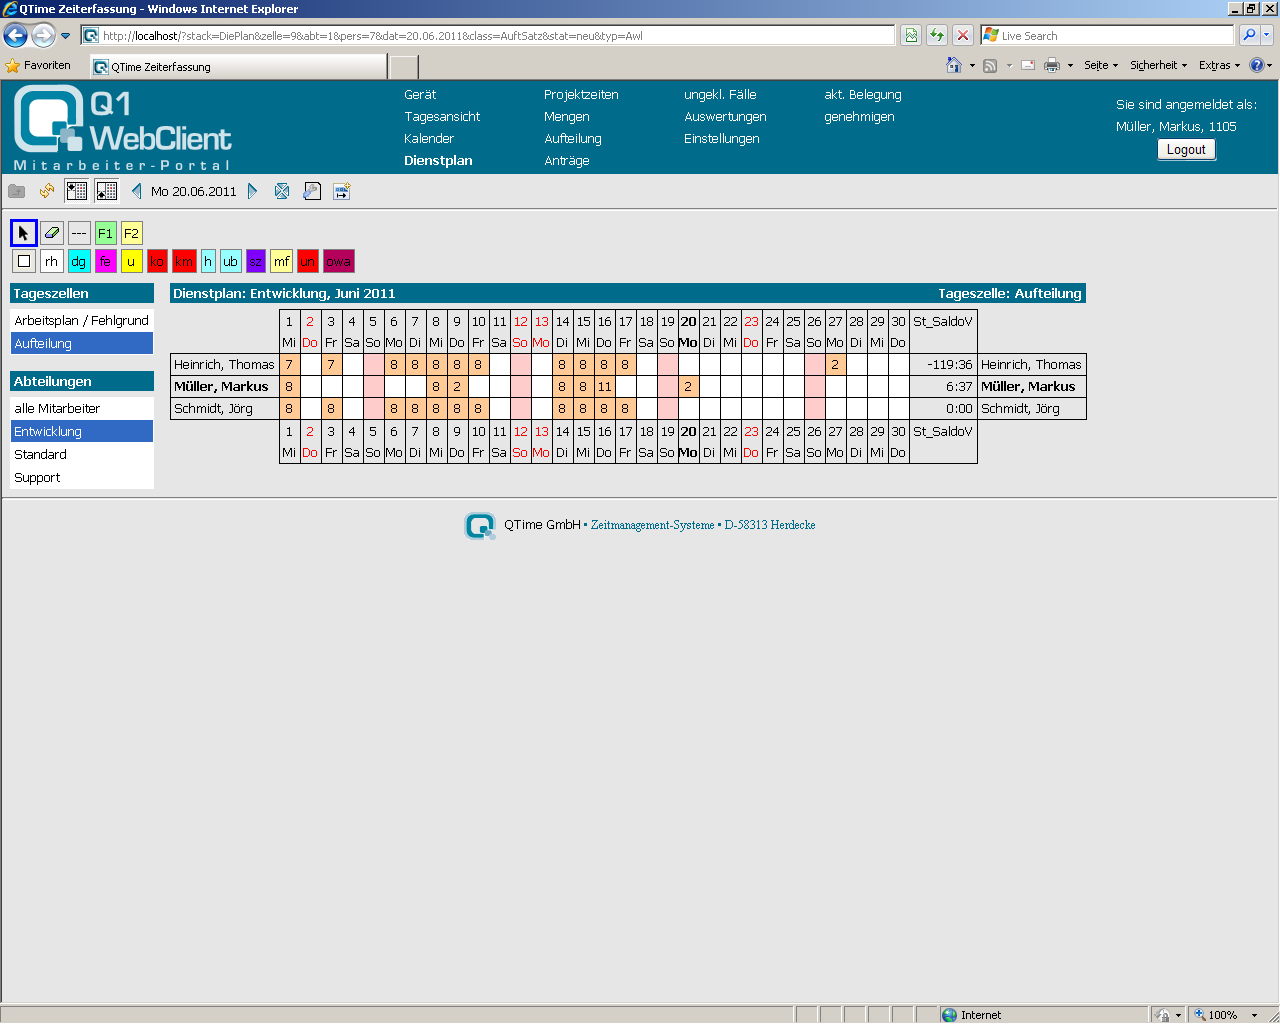Viewport: 1280px width, 1024px height.
Task: Select the Support department
Action: (x=38, y=478)
